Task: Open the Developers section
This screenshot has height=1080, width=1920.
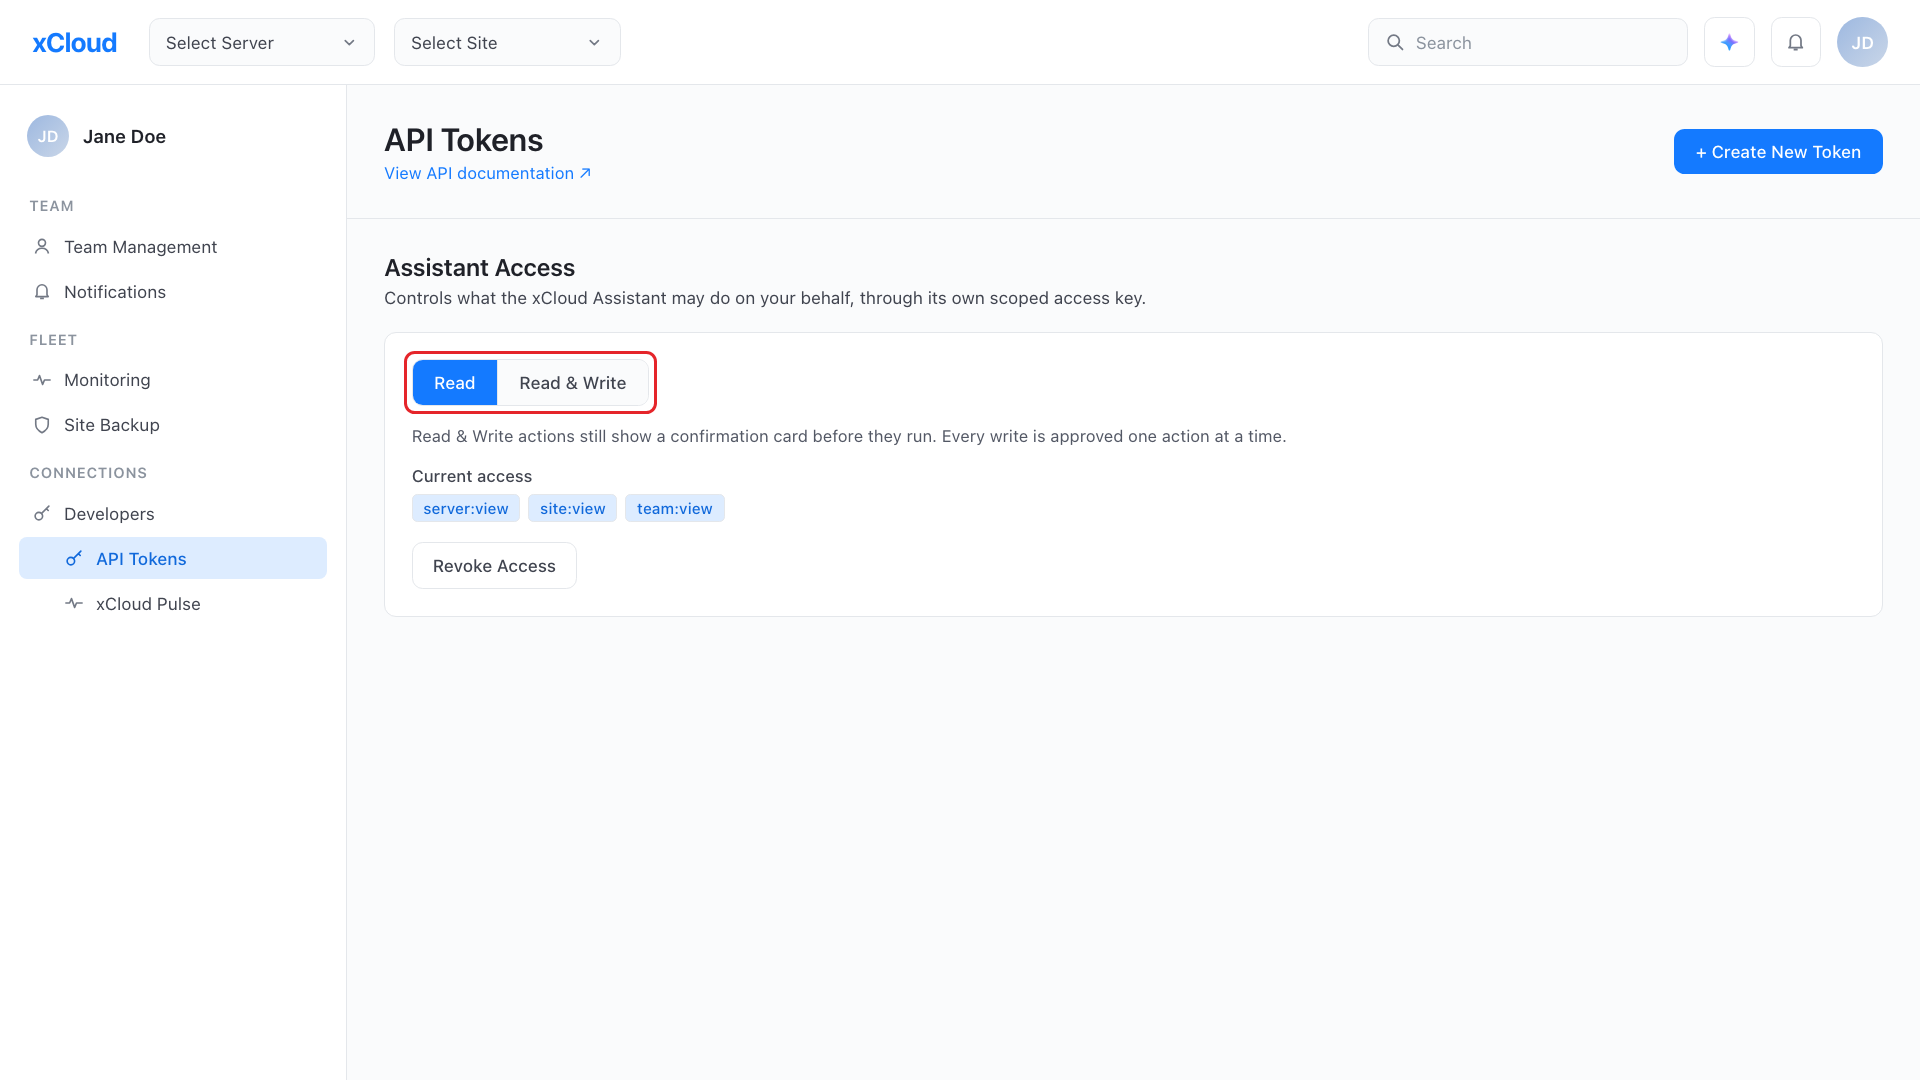Action: point(173,514)
